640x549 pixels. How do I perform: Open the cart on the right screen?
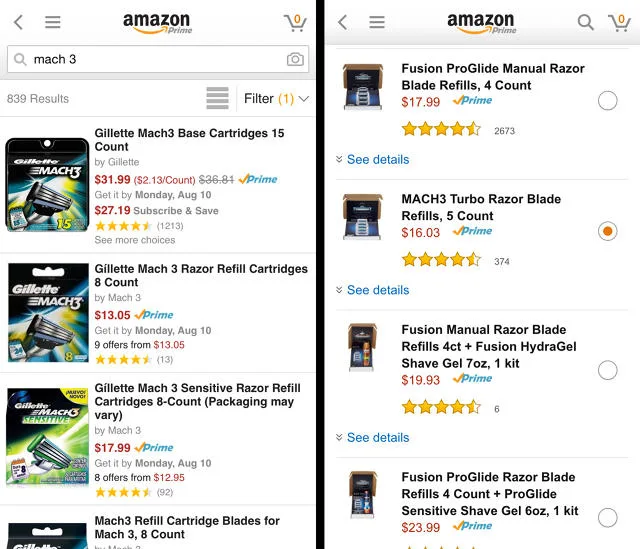point(619,22)
